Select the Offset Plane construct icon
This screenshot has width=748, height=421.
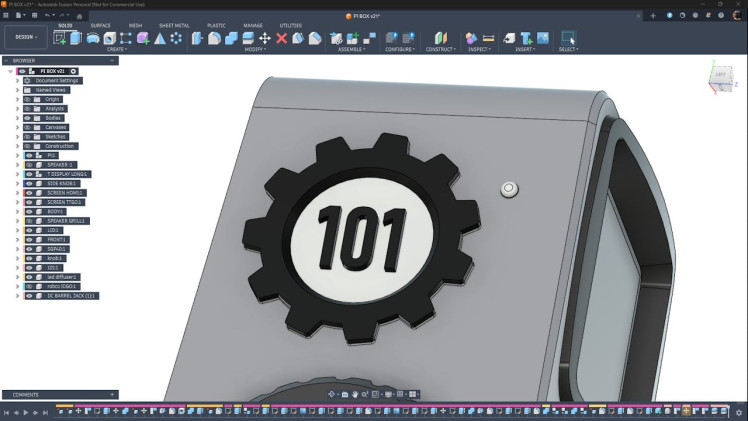point(441,38)
